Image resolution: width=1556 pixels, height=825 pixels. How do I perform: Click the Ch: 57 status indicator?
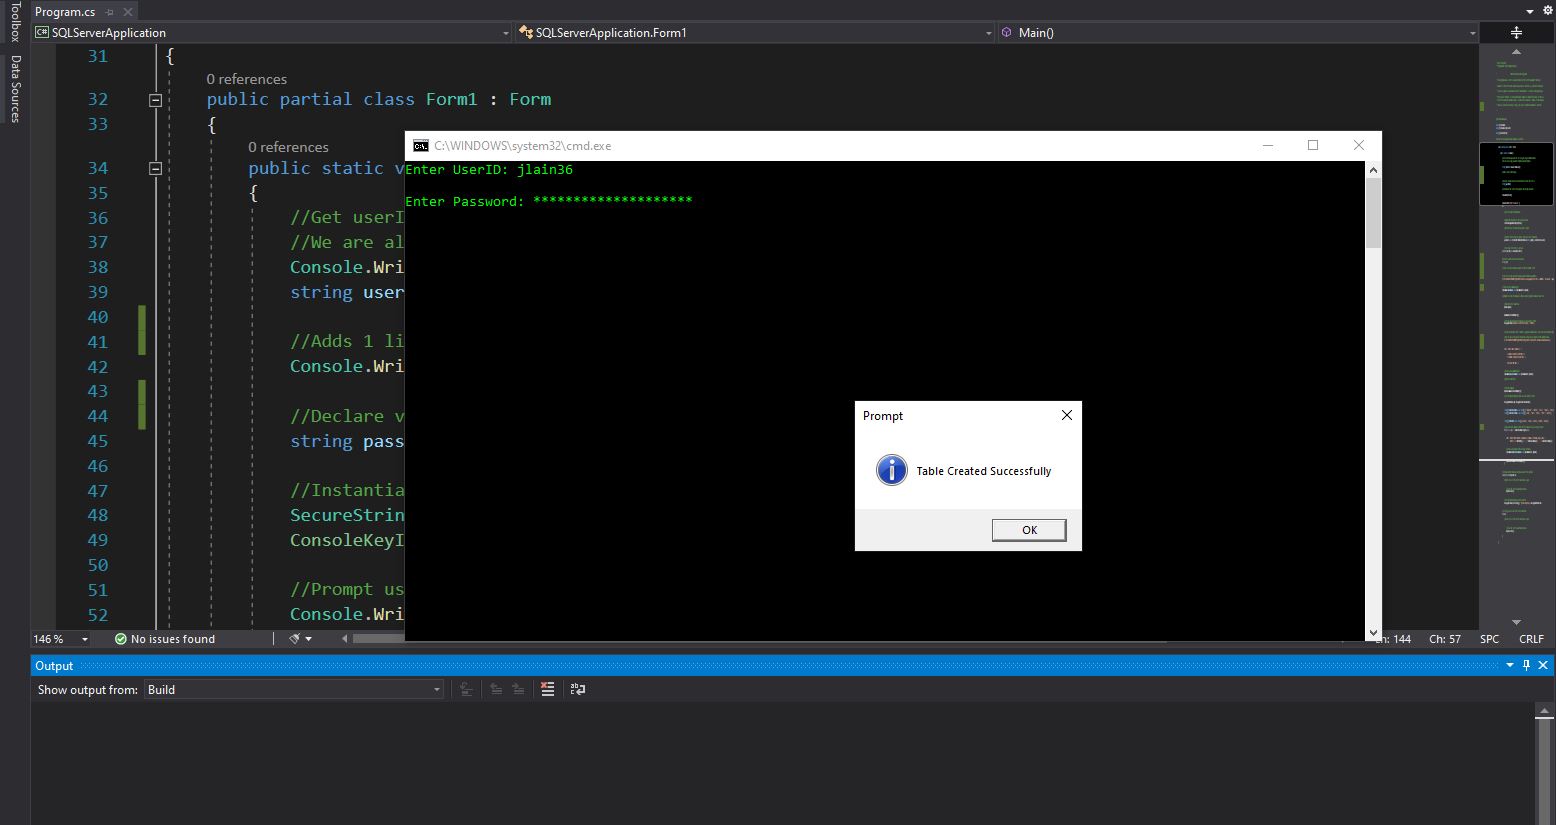[1445, 639]
